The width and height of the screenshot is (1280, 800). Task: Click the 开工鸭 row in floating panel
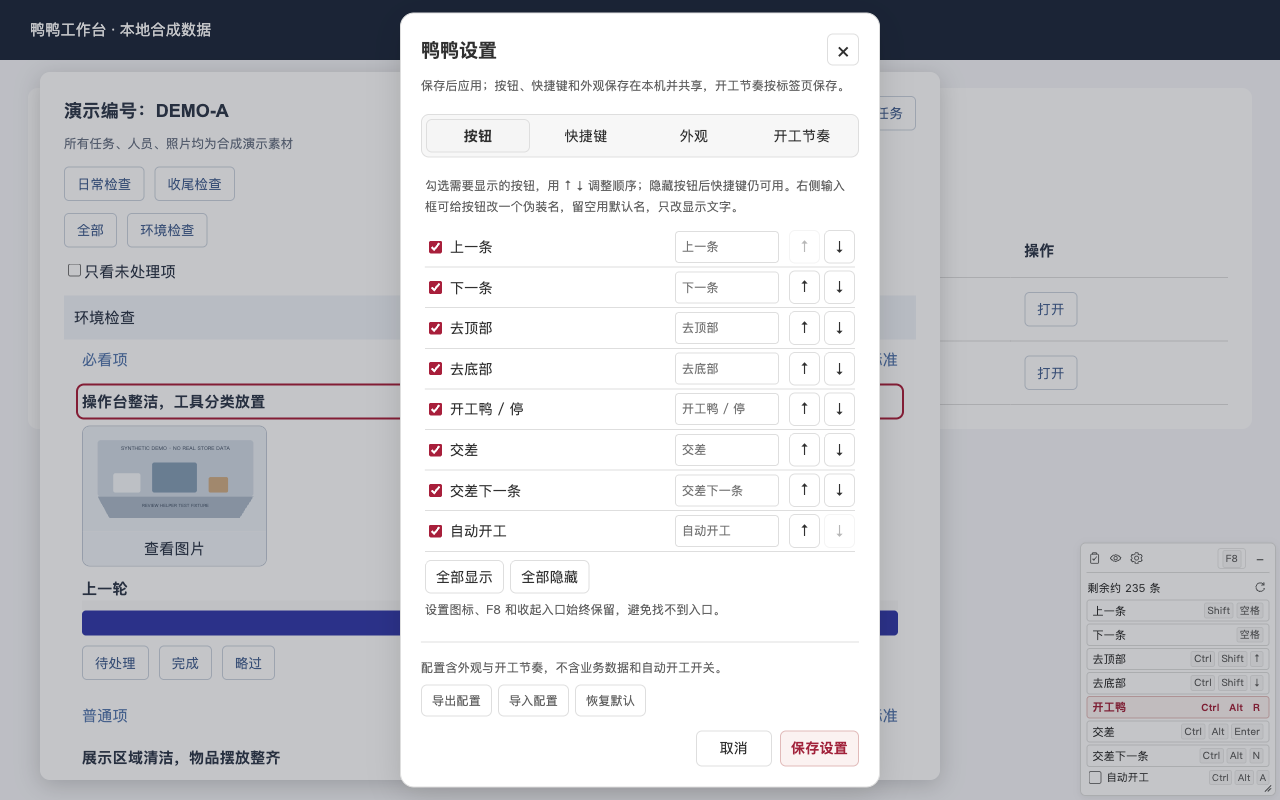1178,707
